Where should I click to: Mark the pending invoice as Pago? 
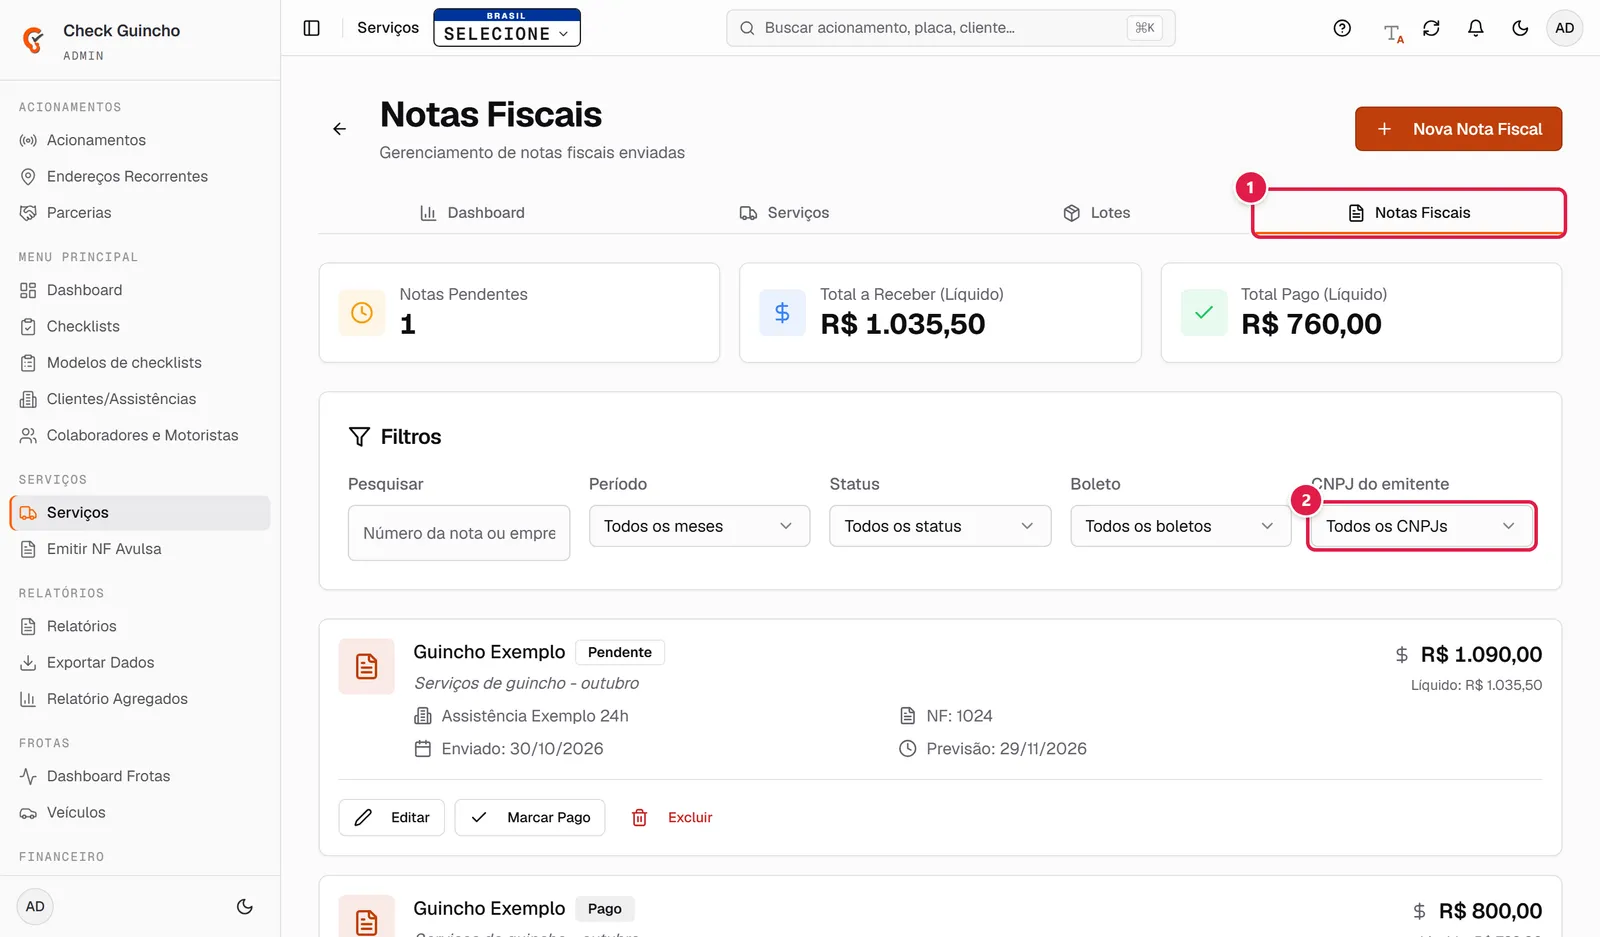[x=530, y=818]
